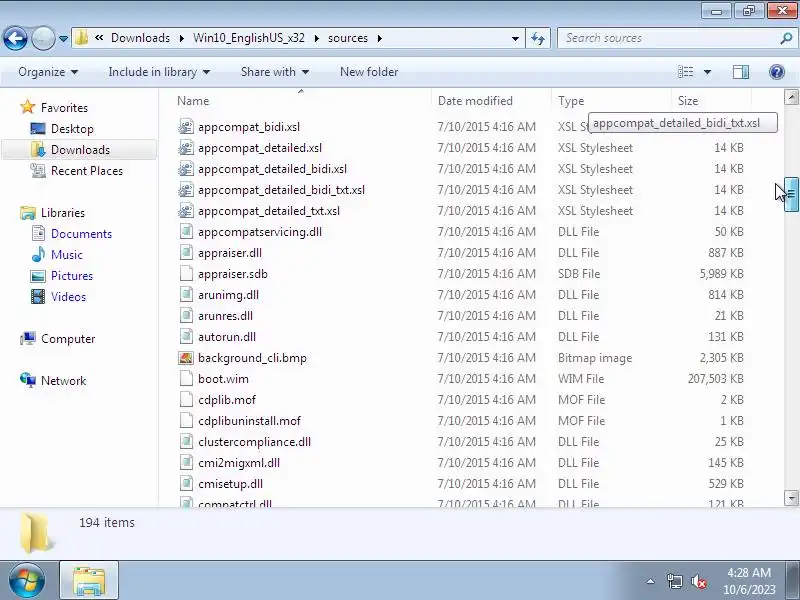
Task: Select cdplib.mof file icon
Action: pyautogui.click(x=186, y=399)
